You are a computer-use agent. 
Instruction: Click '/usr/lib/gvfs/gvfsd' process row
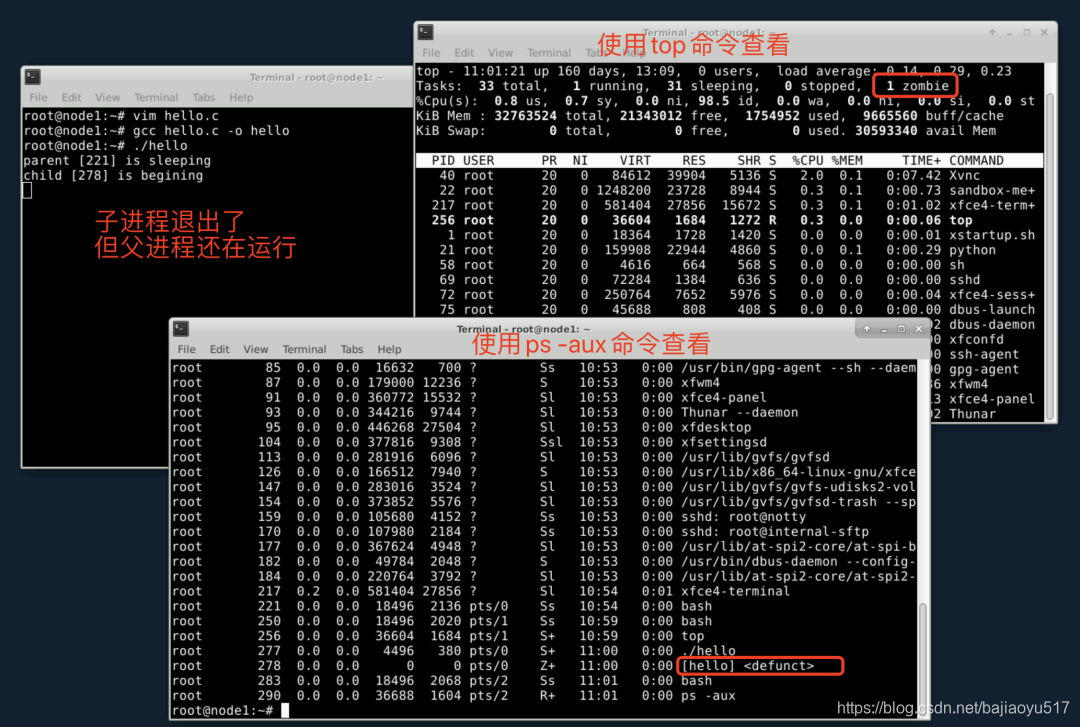click(x=544, y=458)
